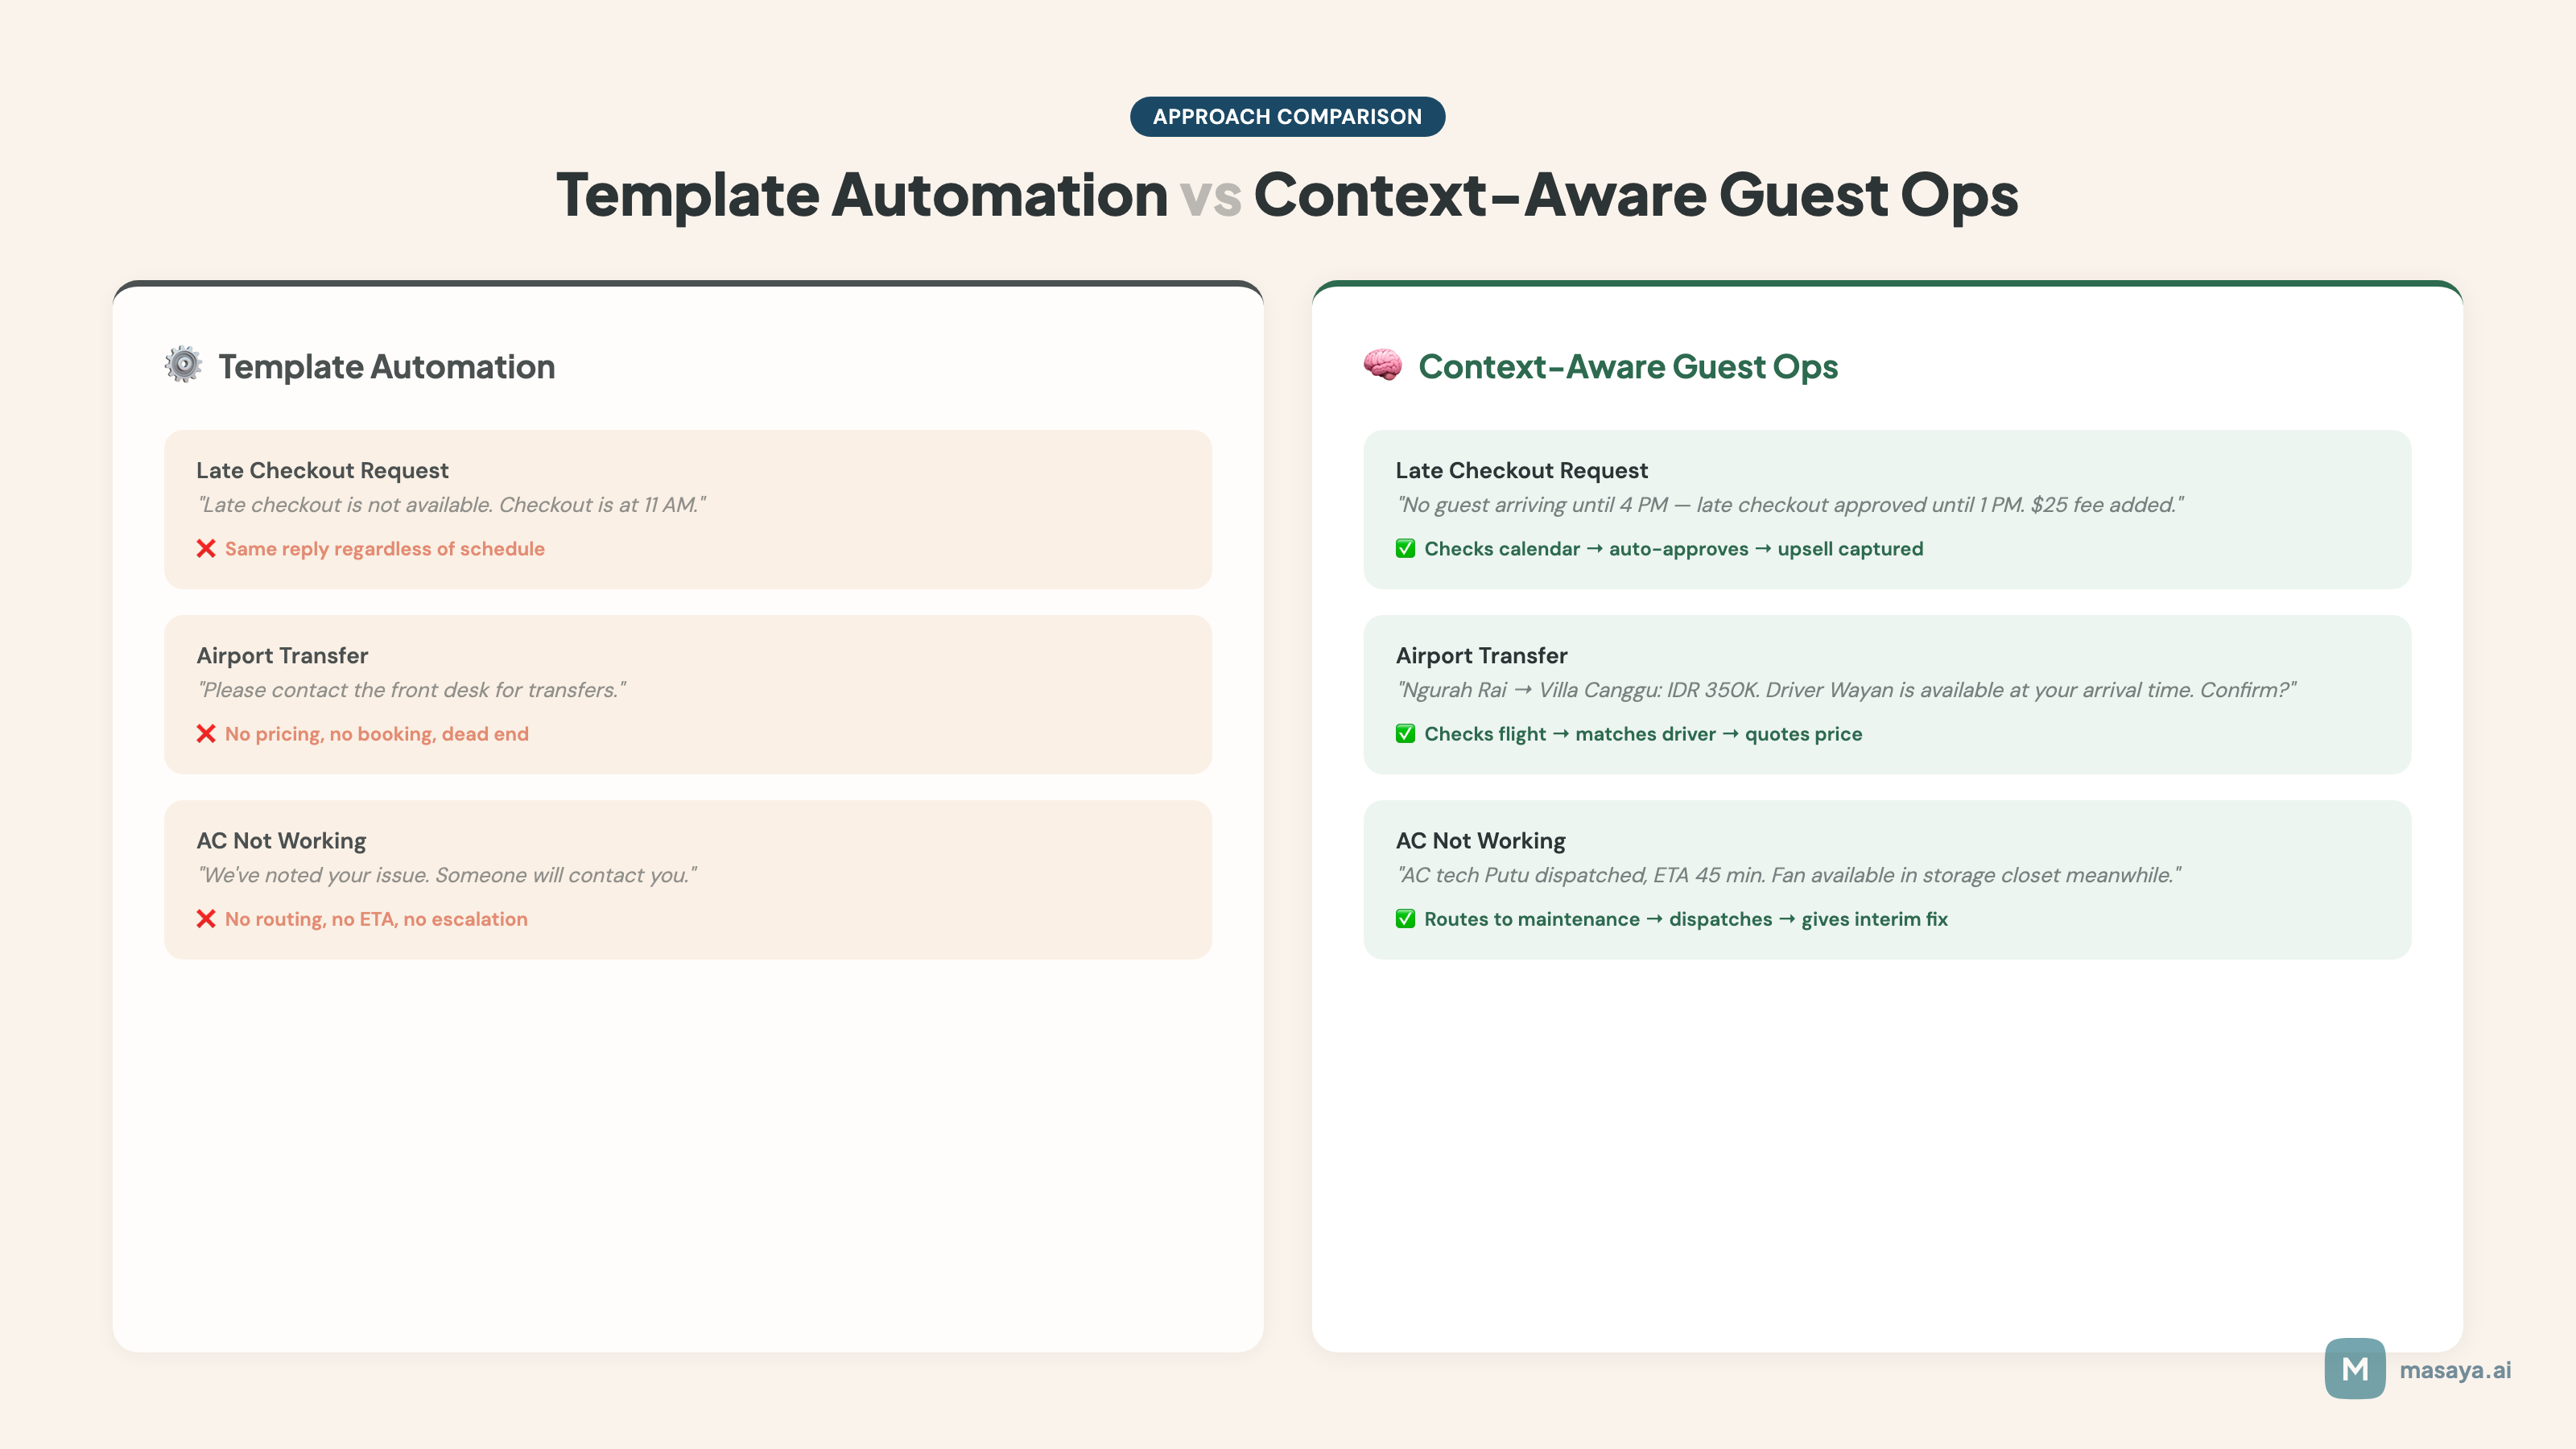Click text No routing, no ETA, no escalation
The width and height of the screenshot is (2576, 1449).
coord(376,918)
